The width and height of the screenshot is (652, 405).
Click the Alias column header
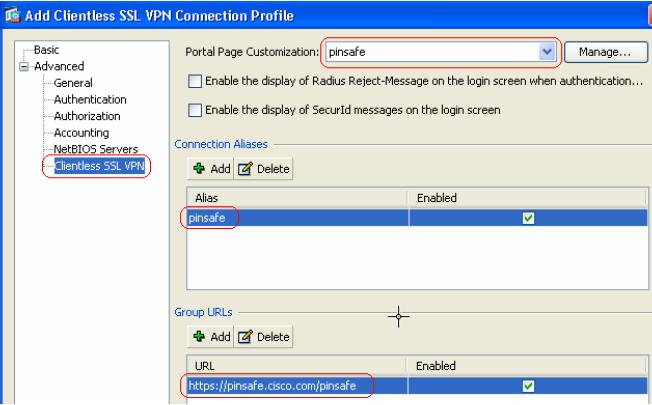click(297, 198)
